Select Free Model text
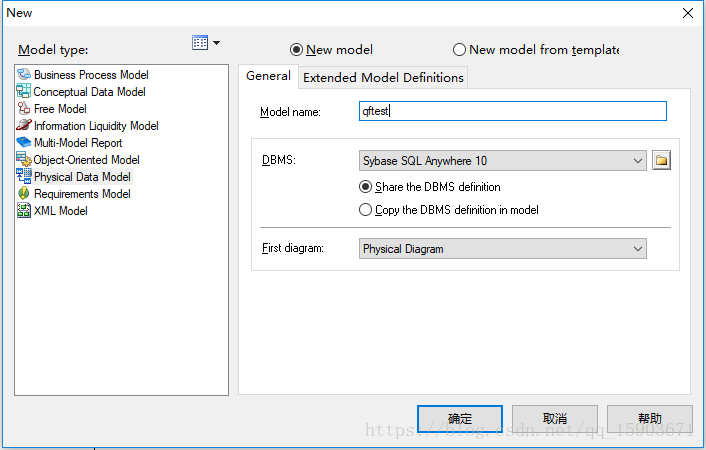 [x=60, y=109]
